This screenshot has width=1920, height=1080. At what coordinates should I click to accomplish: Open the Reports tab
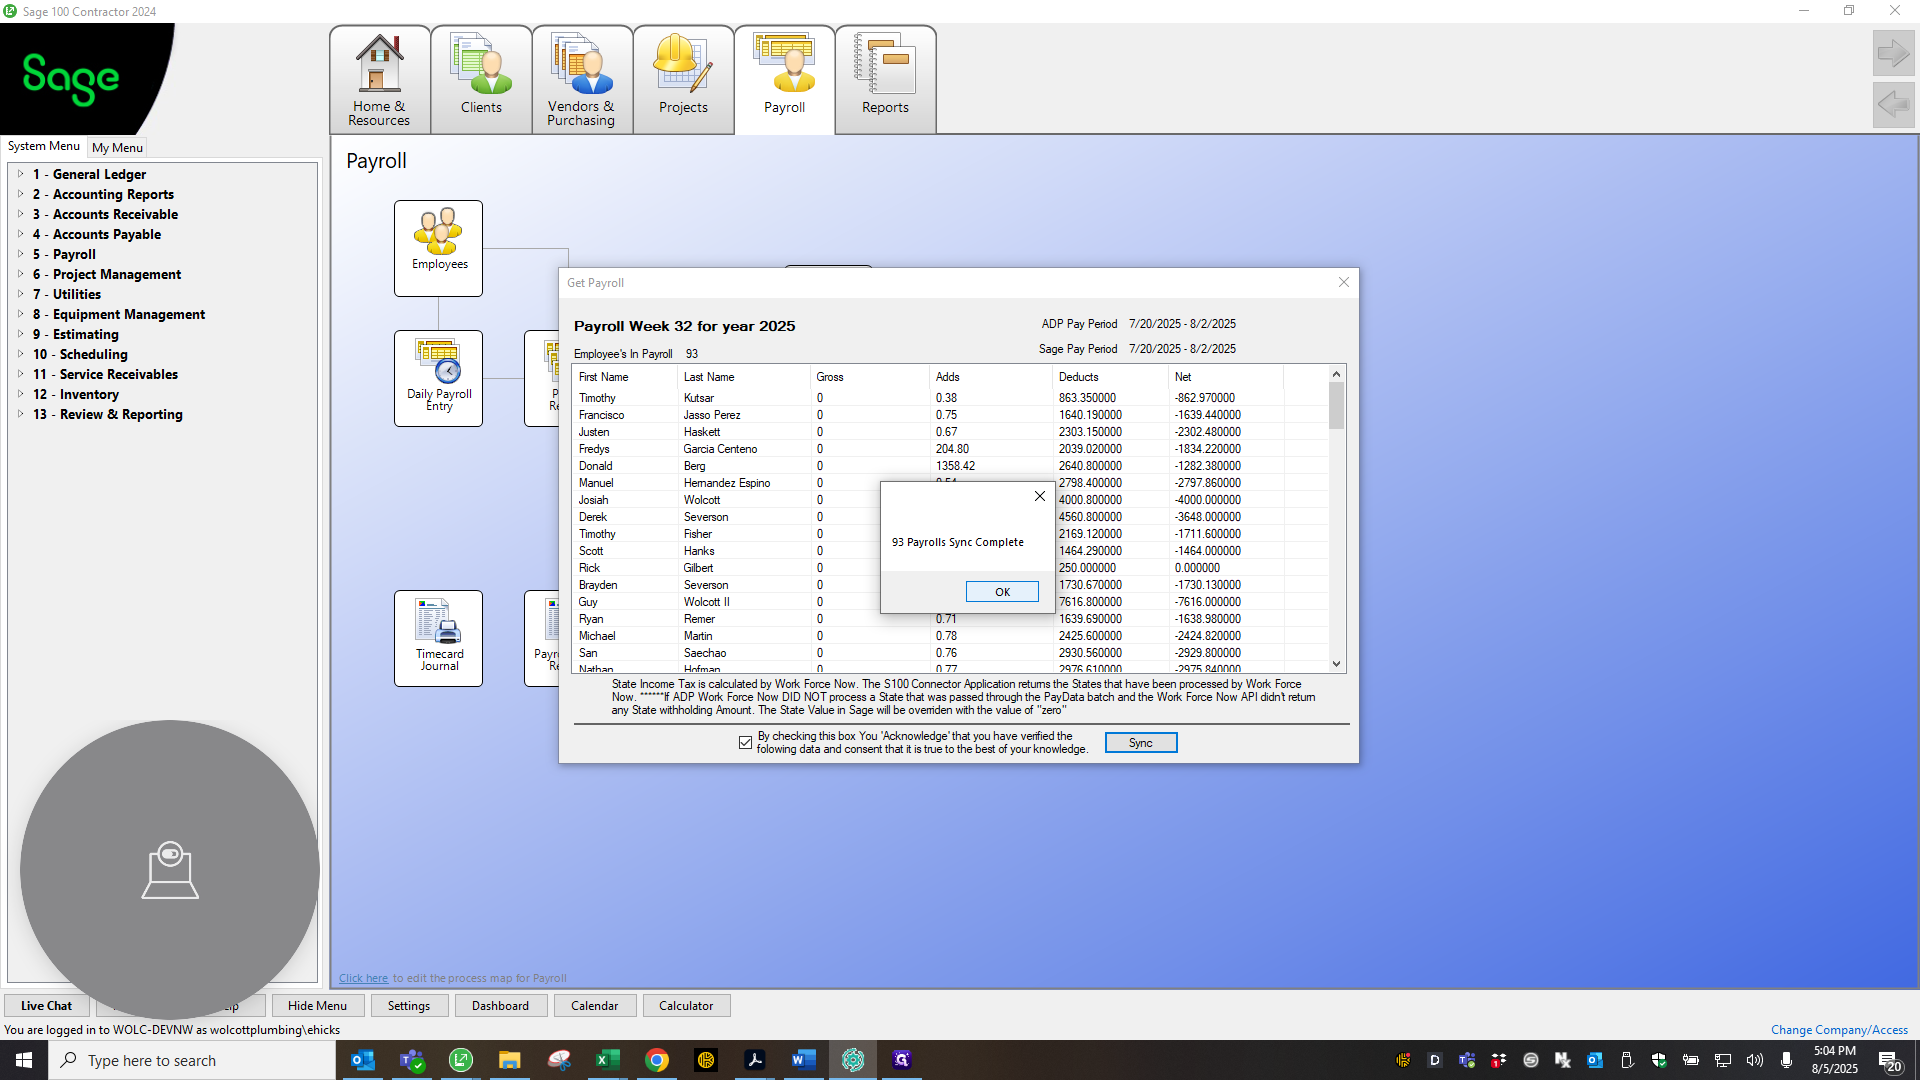[885, 80]
